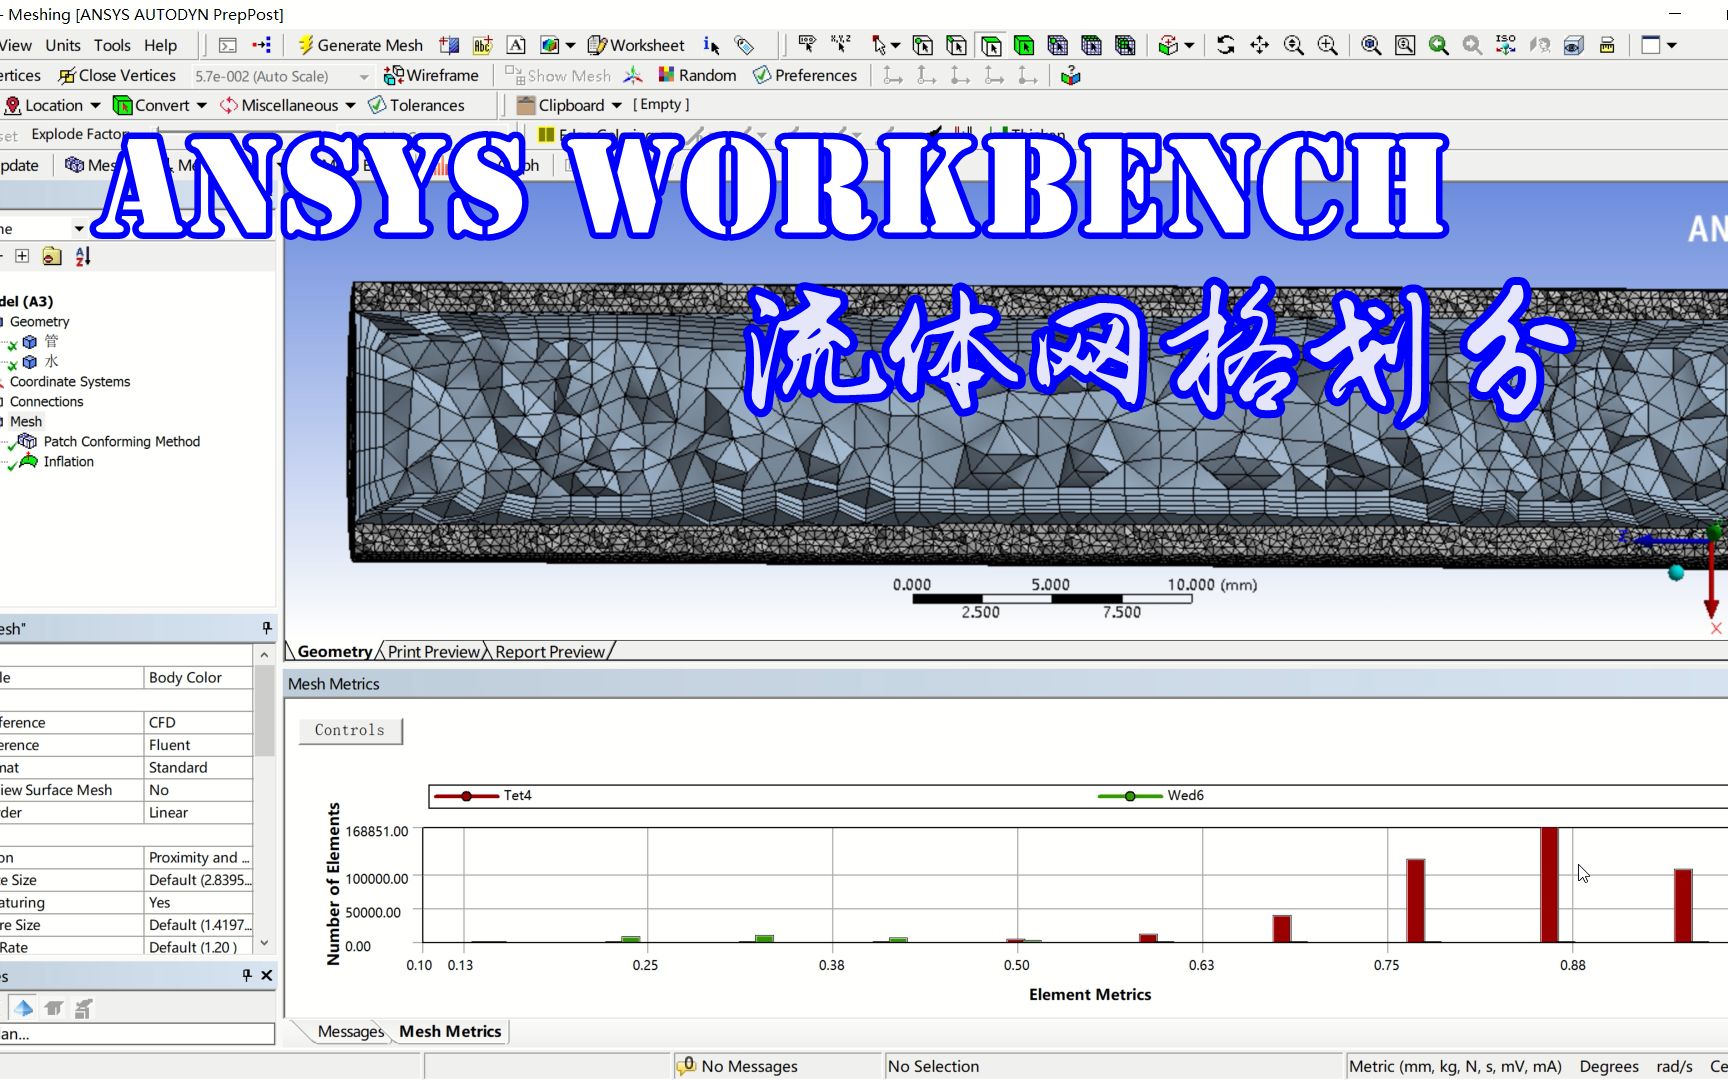Click the Abc comment annotation icon

pyautogui.click(x=483, y=45)
